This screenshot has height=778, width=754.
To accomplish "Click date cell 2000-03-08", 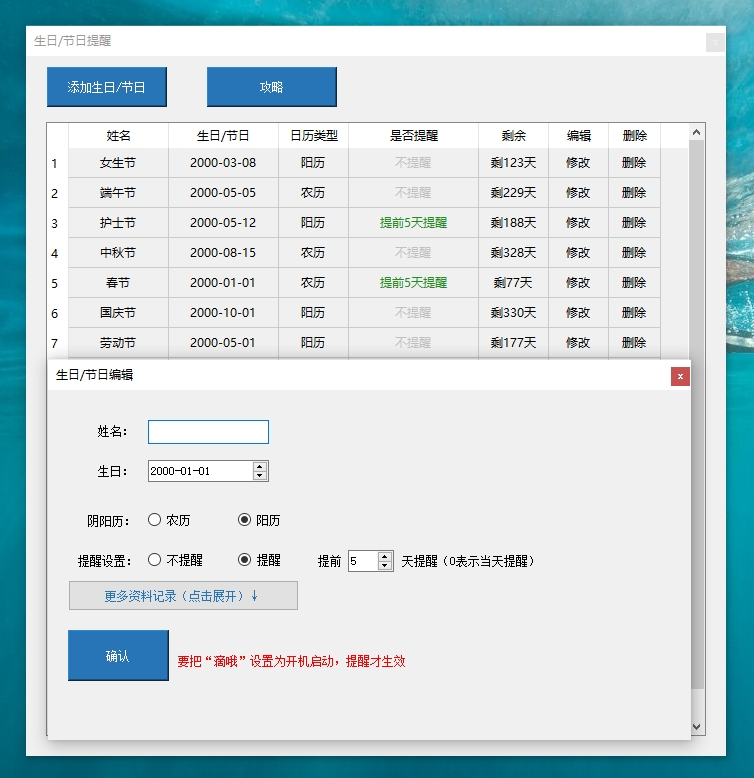I will coord(223,163).
